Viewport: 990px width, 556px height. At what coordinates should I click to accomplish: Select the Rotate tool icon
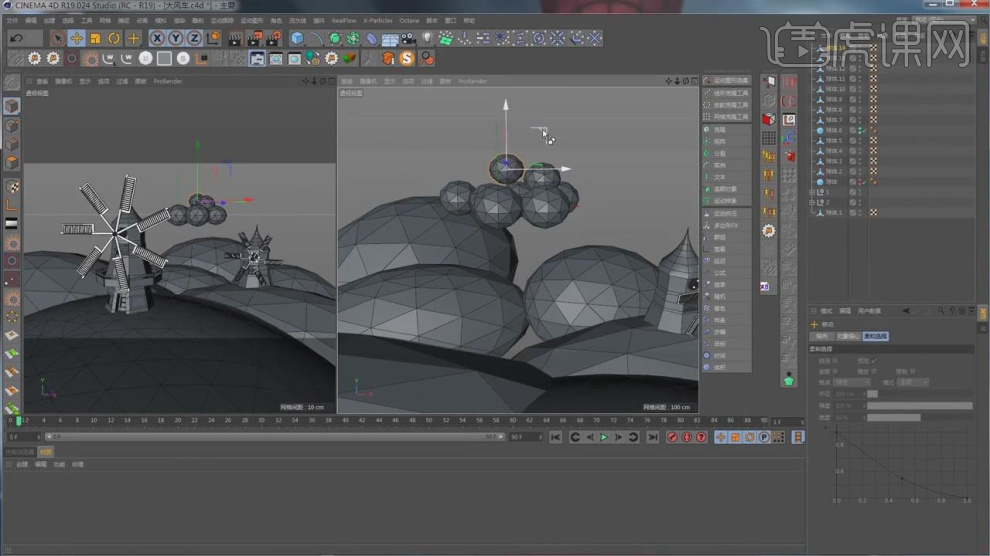coord(114,38)
